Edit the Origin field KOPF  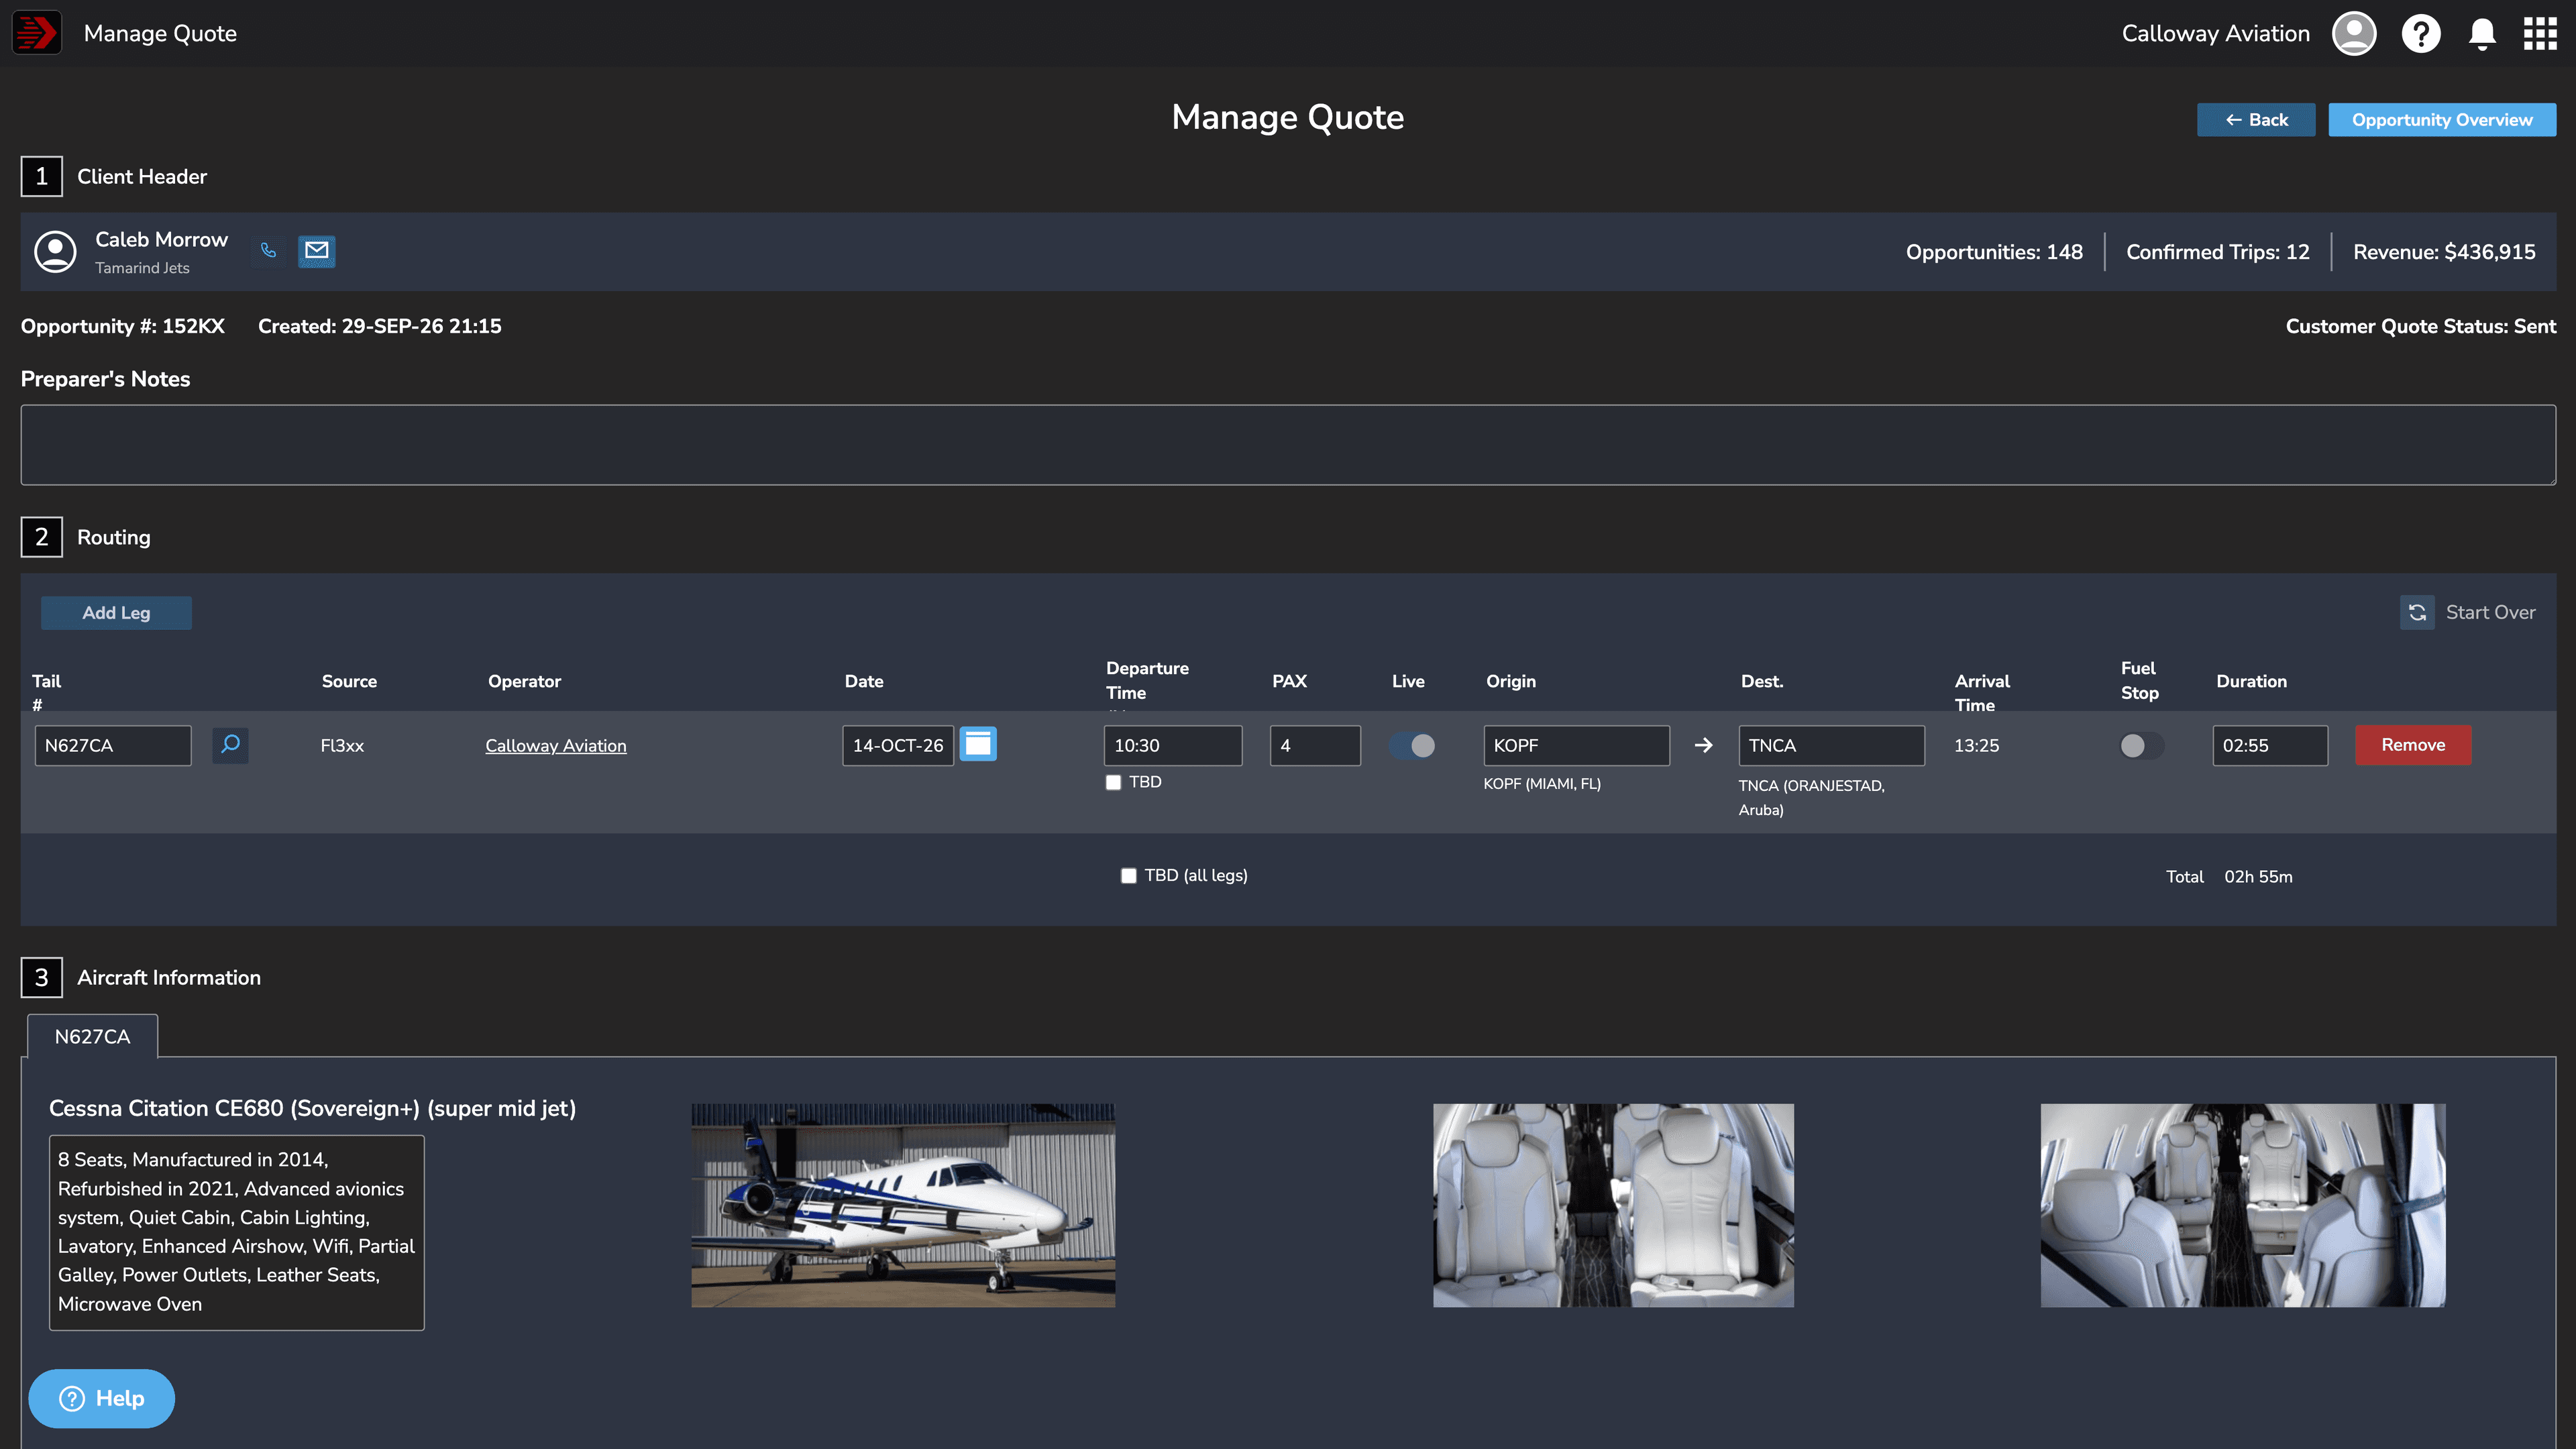[x=1577, y=745]
